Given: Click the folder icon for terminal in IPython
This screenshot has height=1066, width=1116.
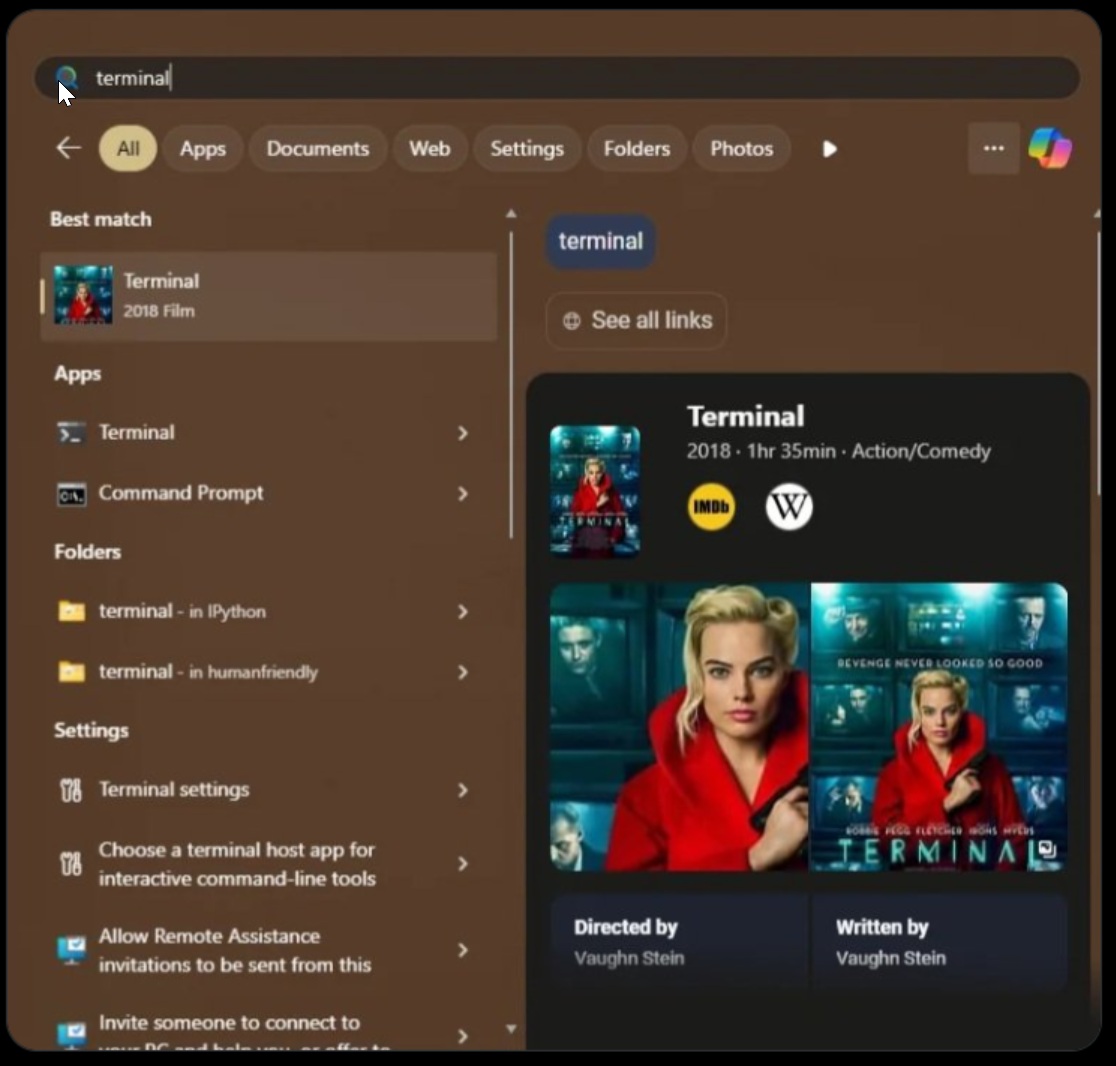Looking at the screenshot, I should pos(71,611).
